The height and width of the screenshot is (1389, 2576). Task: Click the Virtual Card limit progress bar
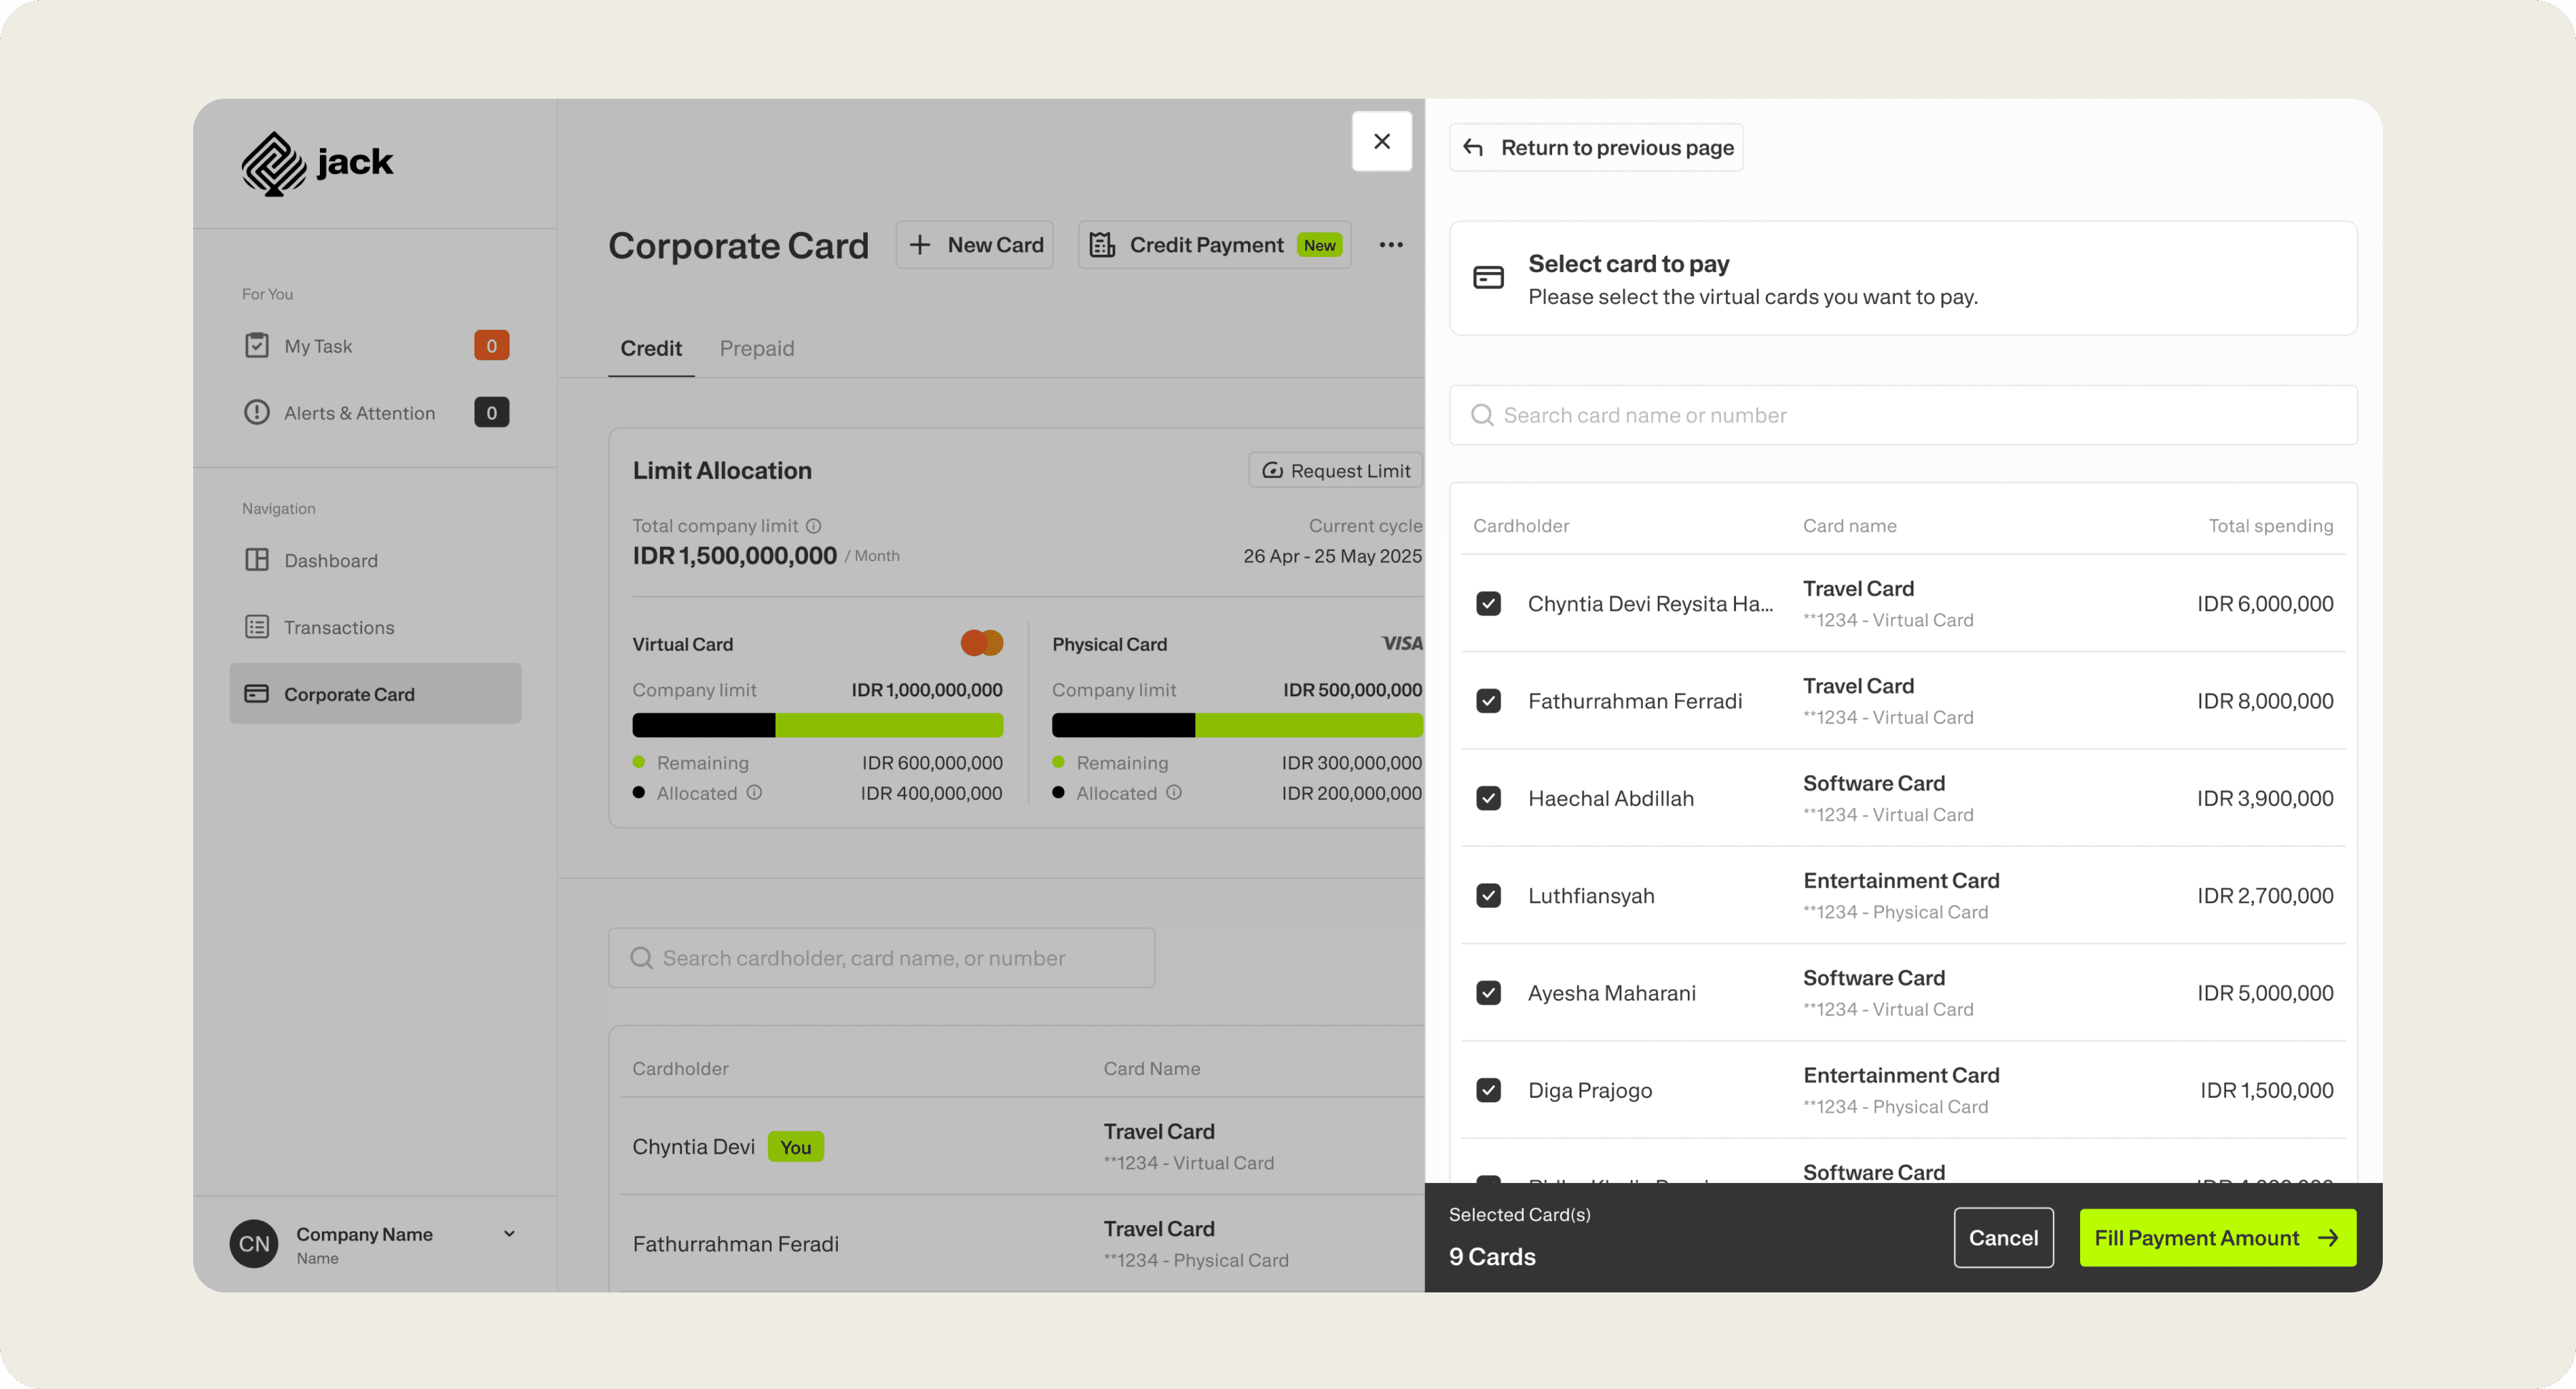pyautogui.click(x=817, y=726)
